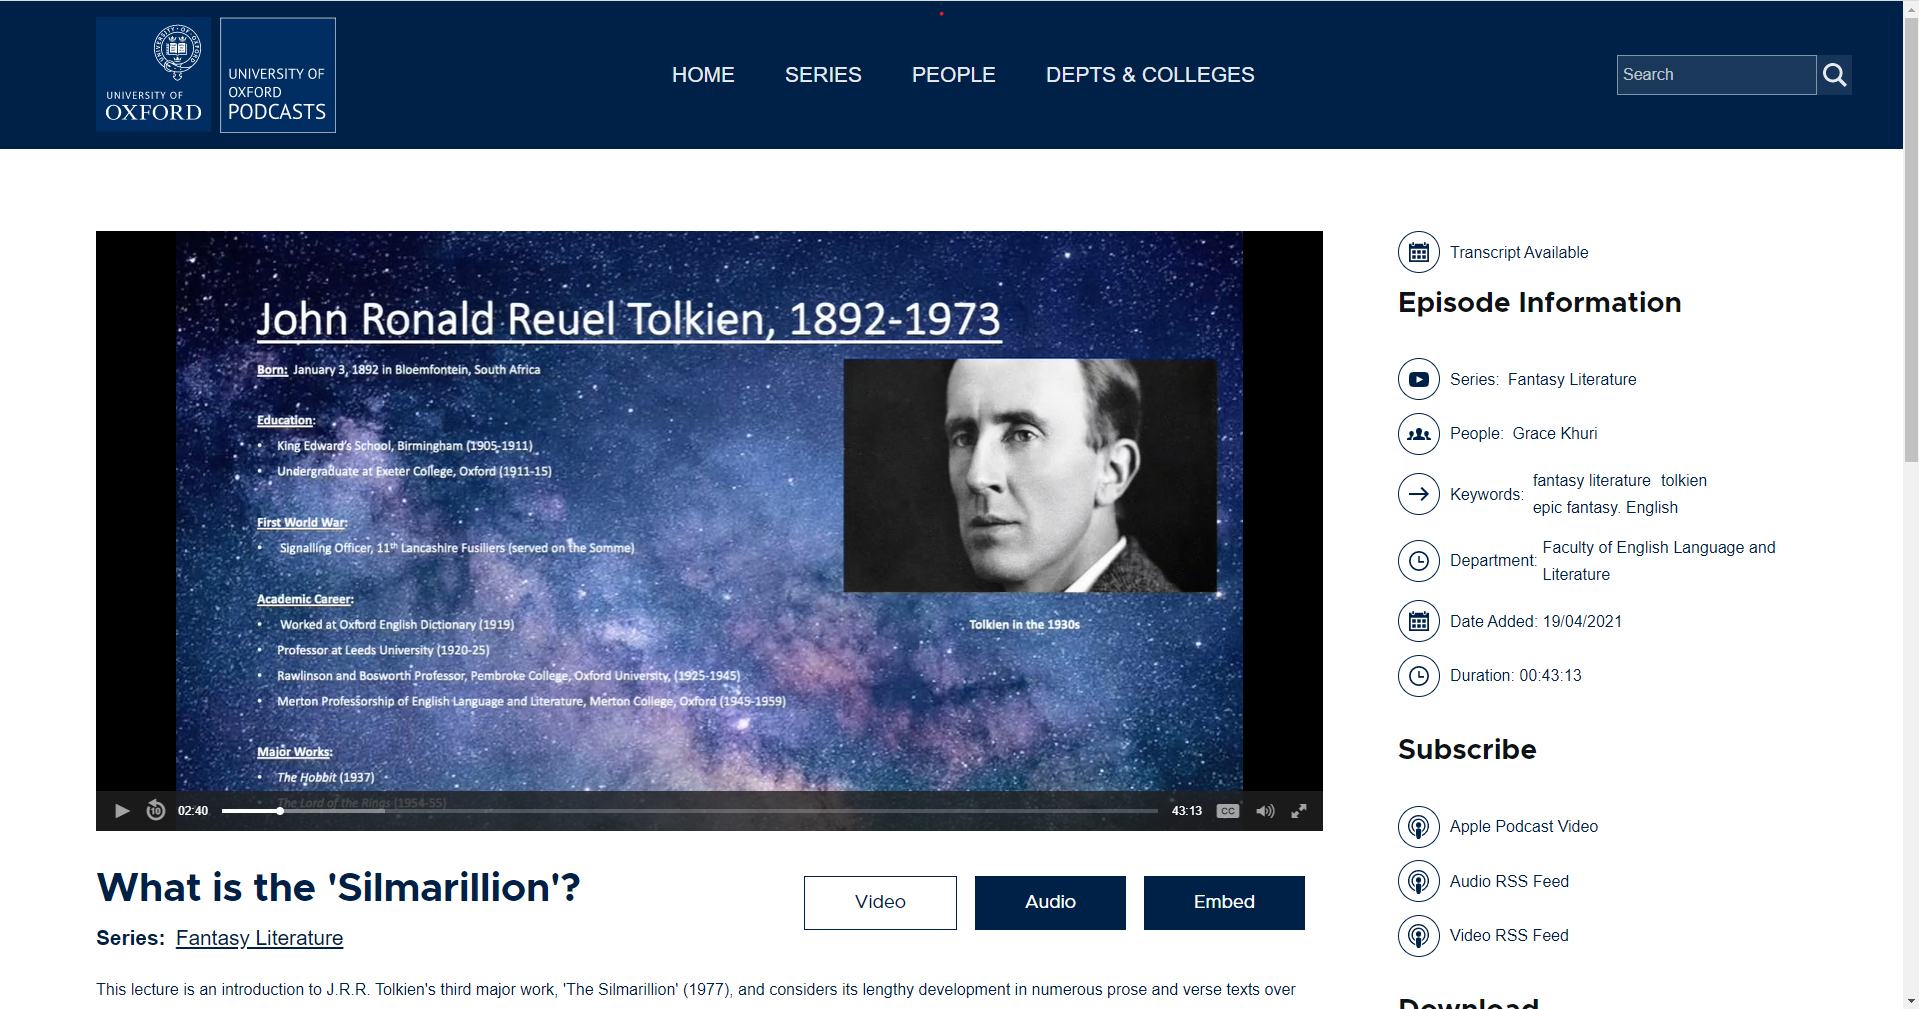Image resolution: width=1919 pixels, height=1009 pixels.
Task: Open Faculty of English Language and Literature link
Action: tap(1659, 561)
